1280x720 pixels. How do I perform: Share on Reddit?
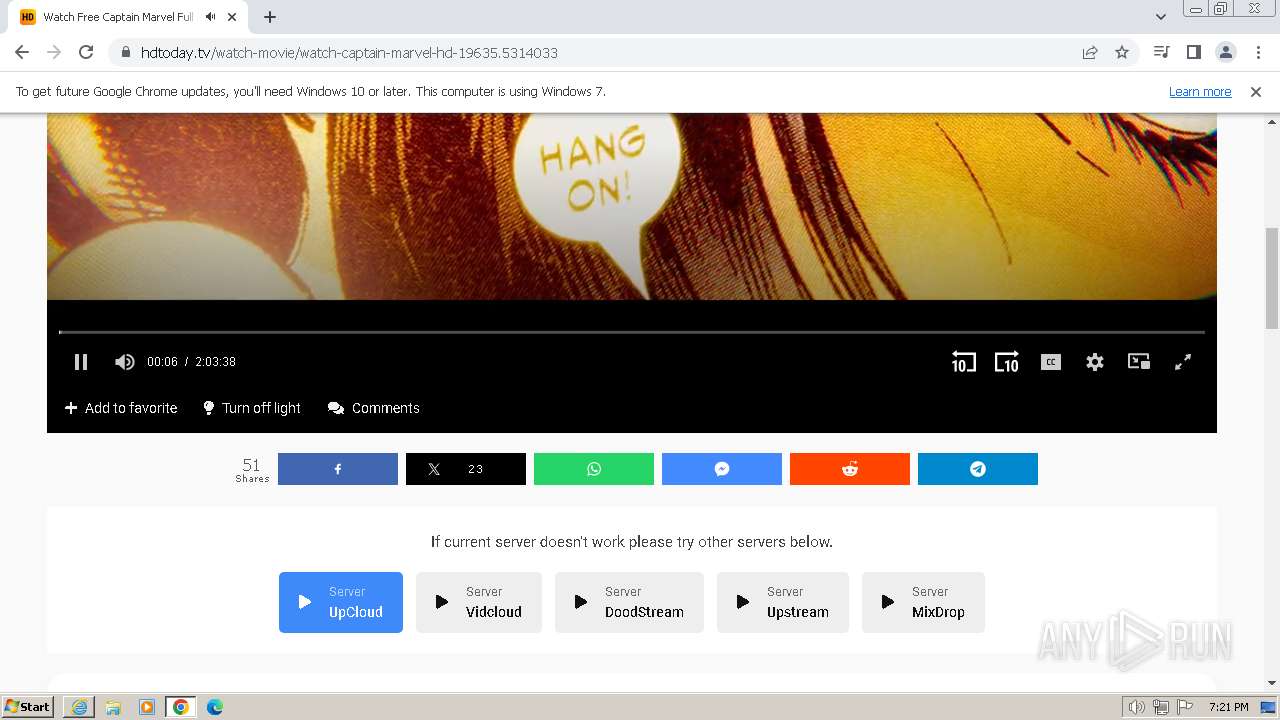coord(850,469)
